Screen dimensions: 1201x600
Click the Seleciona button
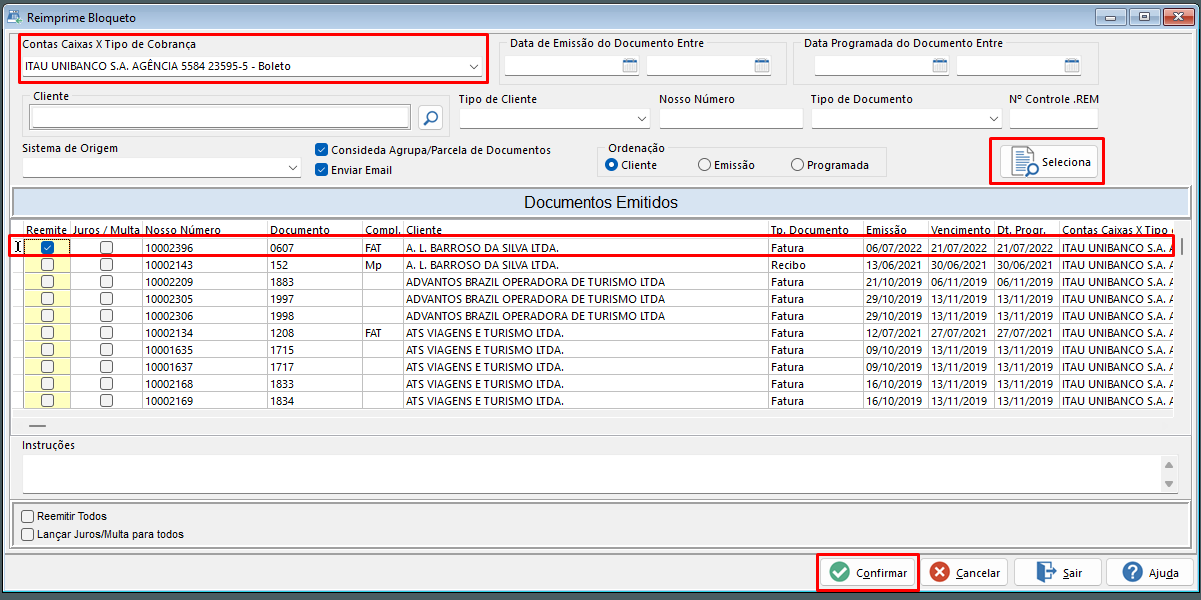click(x=1047, y=162)
